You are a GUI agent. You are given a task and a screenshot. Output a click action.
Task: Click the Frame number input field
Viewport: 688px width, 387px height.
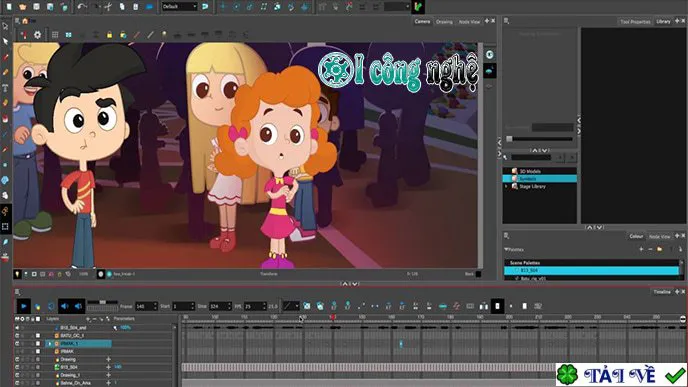click(146, 306)
